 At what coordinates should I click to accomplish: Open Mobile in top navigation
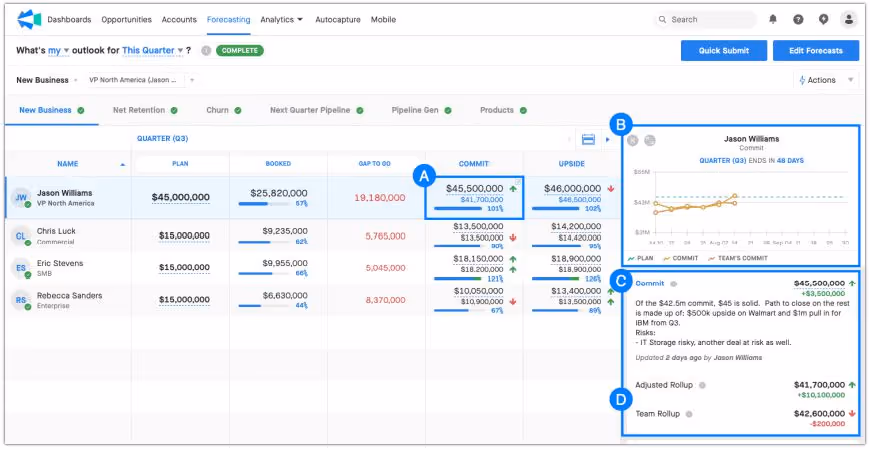pyautogui.click(x=383, y=19)
